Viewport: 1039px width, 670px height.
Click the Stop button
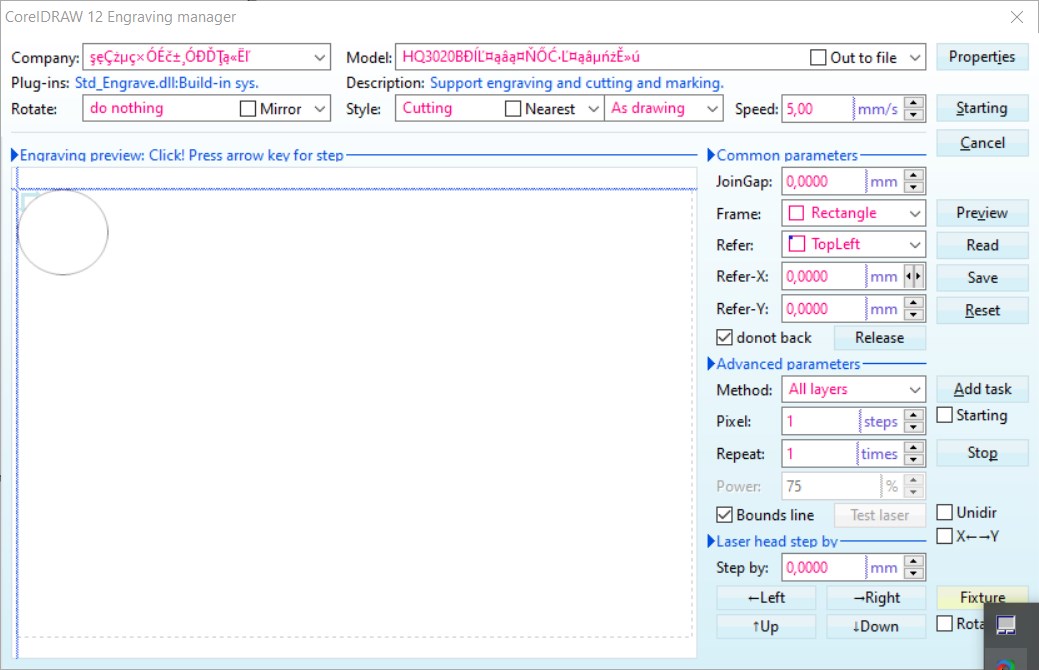coord(981,453)
